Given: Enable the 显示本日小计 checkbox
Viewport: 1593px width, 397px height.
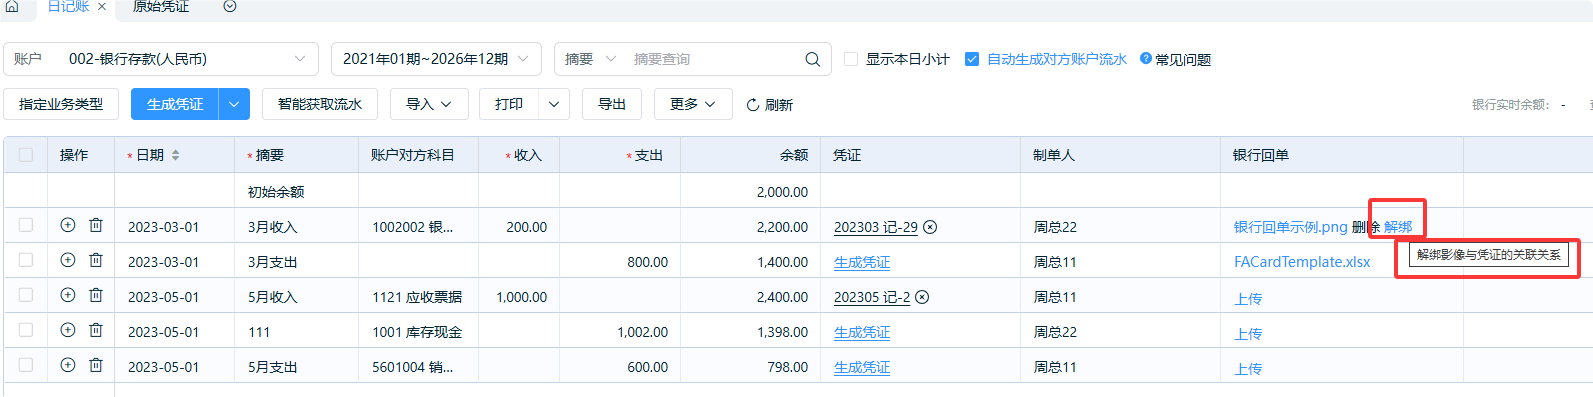Looking at the screenshot, I should click(851, 59).
